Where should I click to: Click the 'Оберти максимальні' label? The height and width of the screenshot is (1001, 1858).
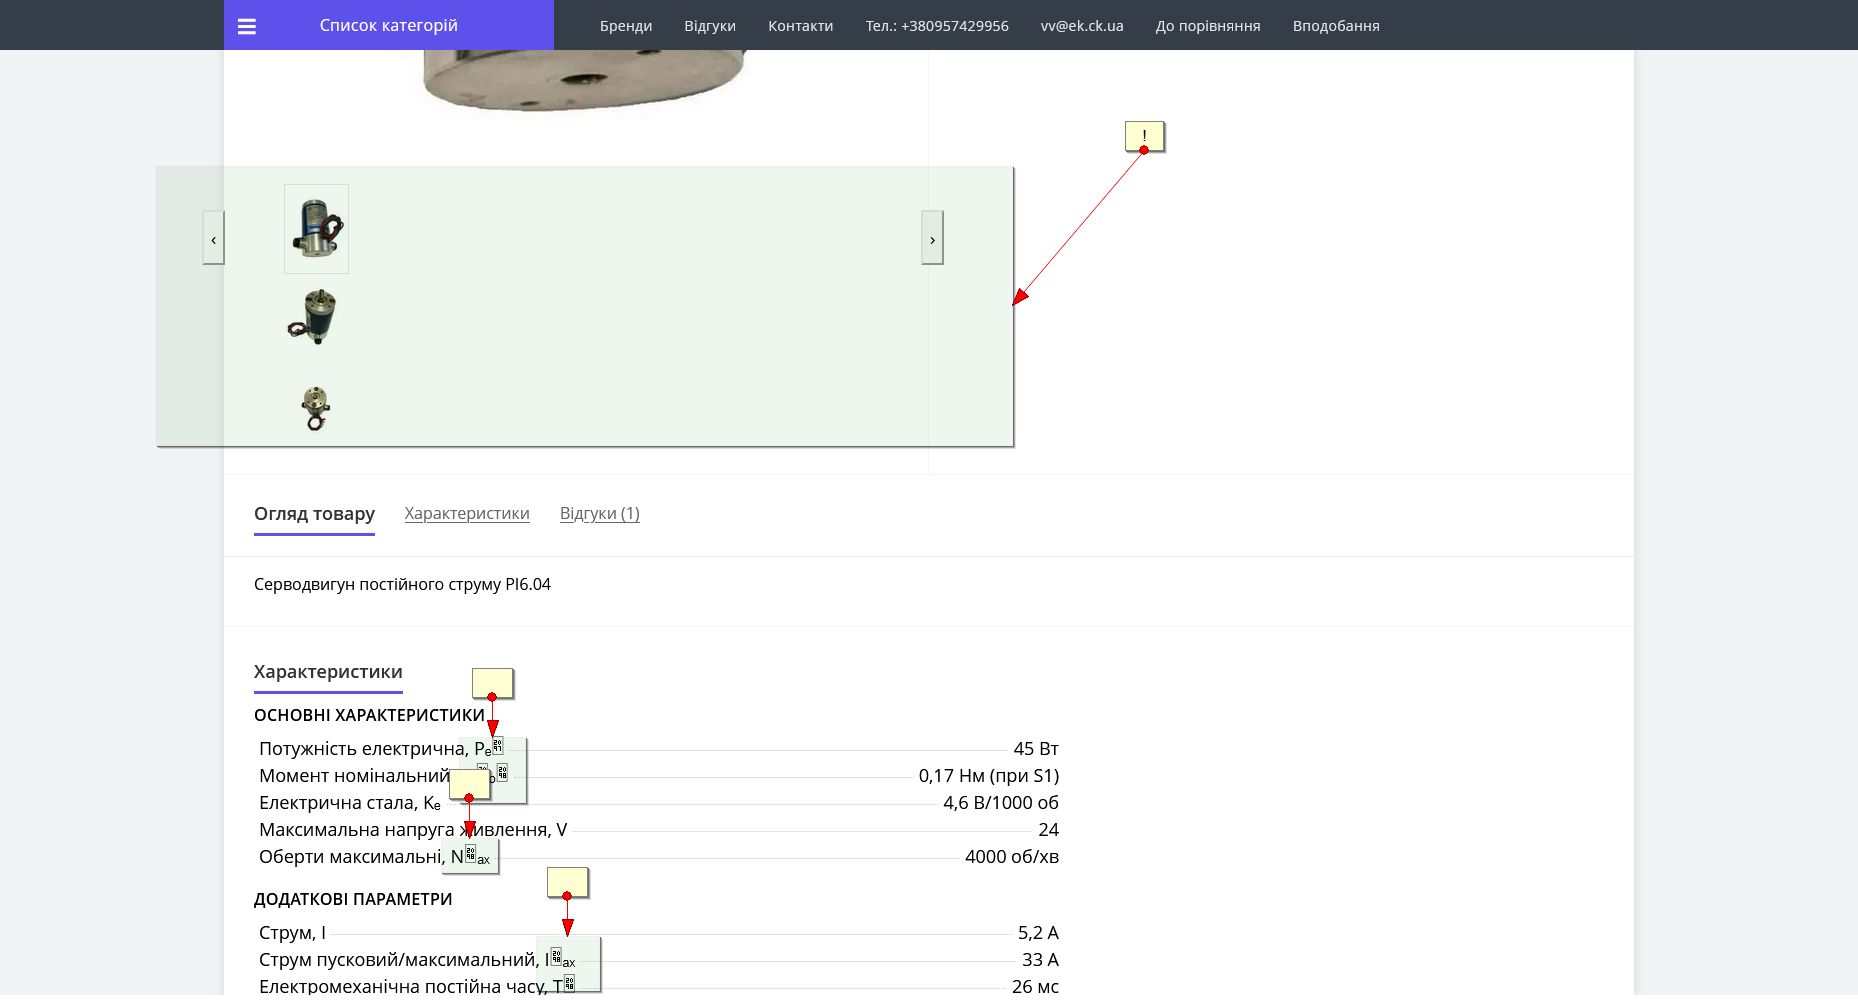[352, 857]
